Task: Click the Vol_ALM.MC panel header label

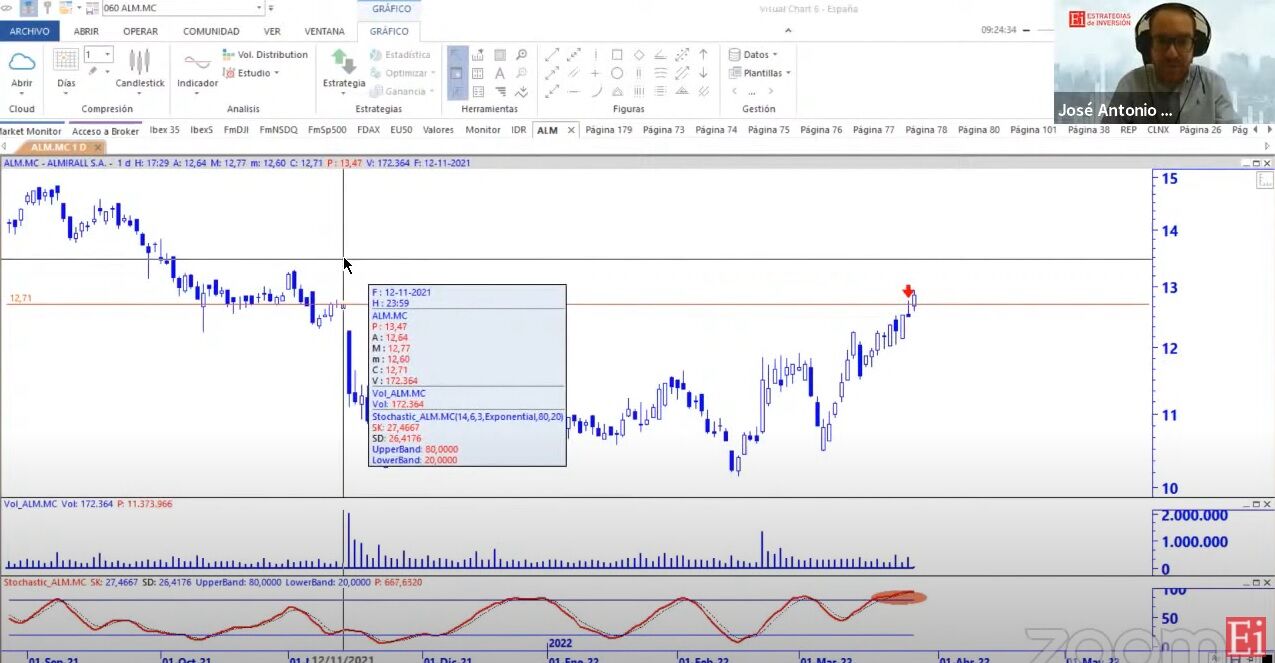Action: 31,504
